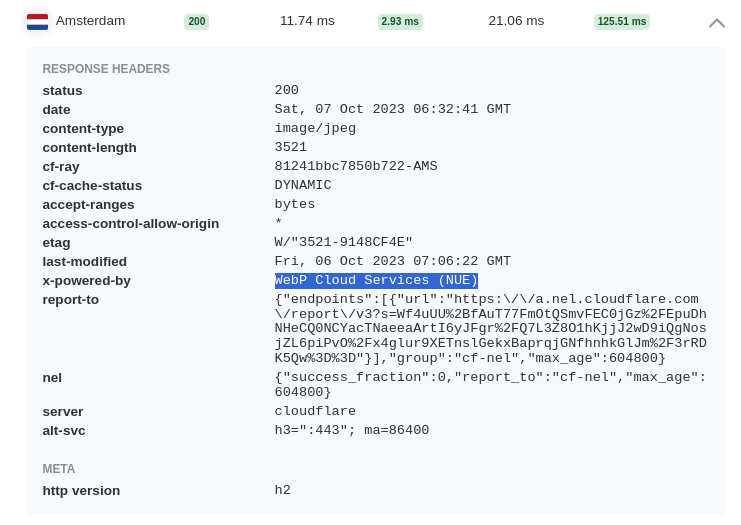Click the alt-svc header value
This screenshot has height=525, width=741.
tap(352, 430)
